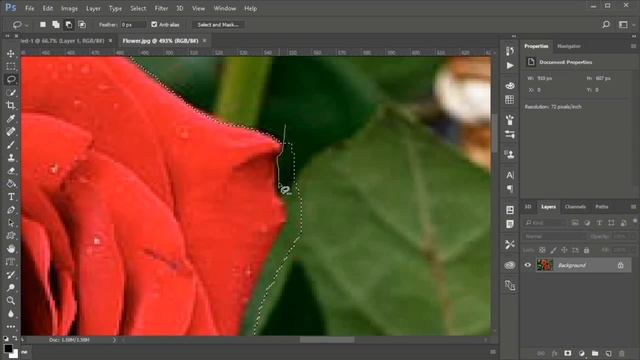Create new adjustment layer icon
Viewport: 640px width, 360px height.
click(581, 353)
